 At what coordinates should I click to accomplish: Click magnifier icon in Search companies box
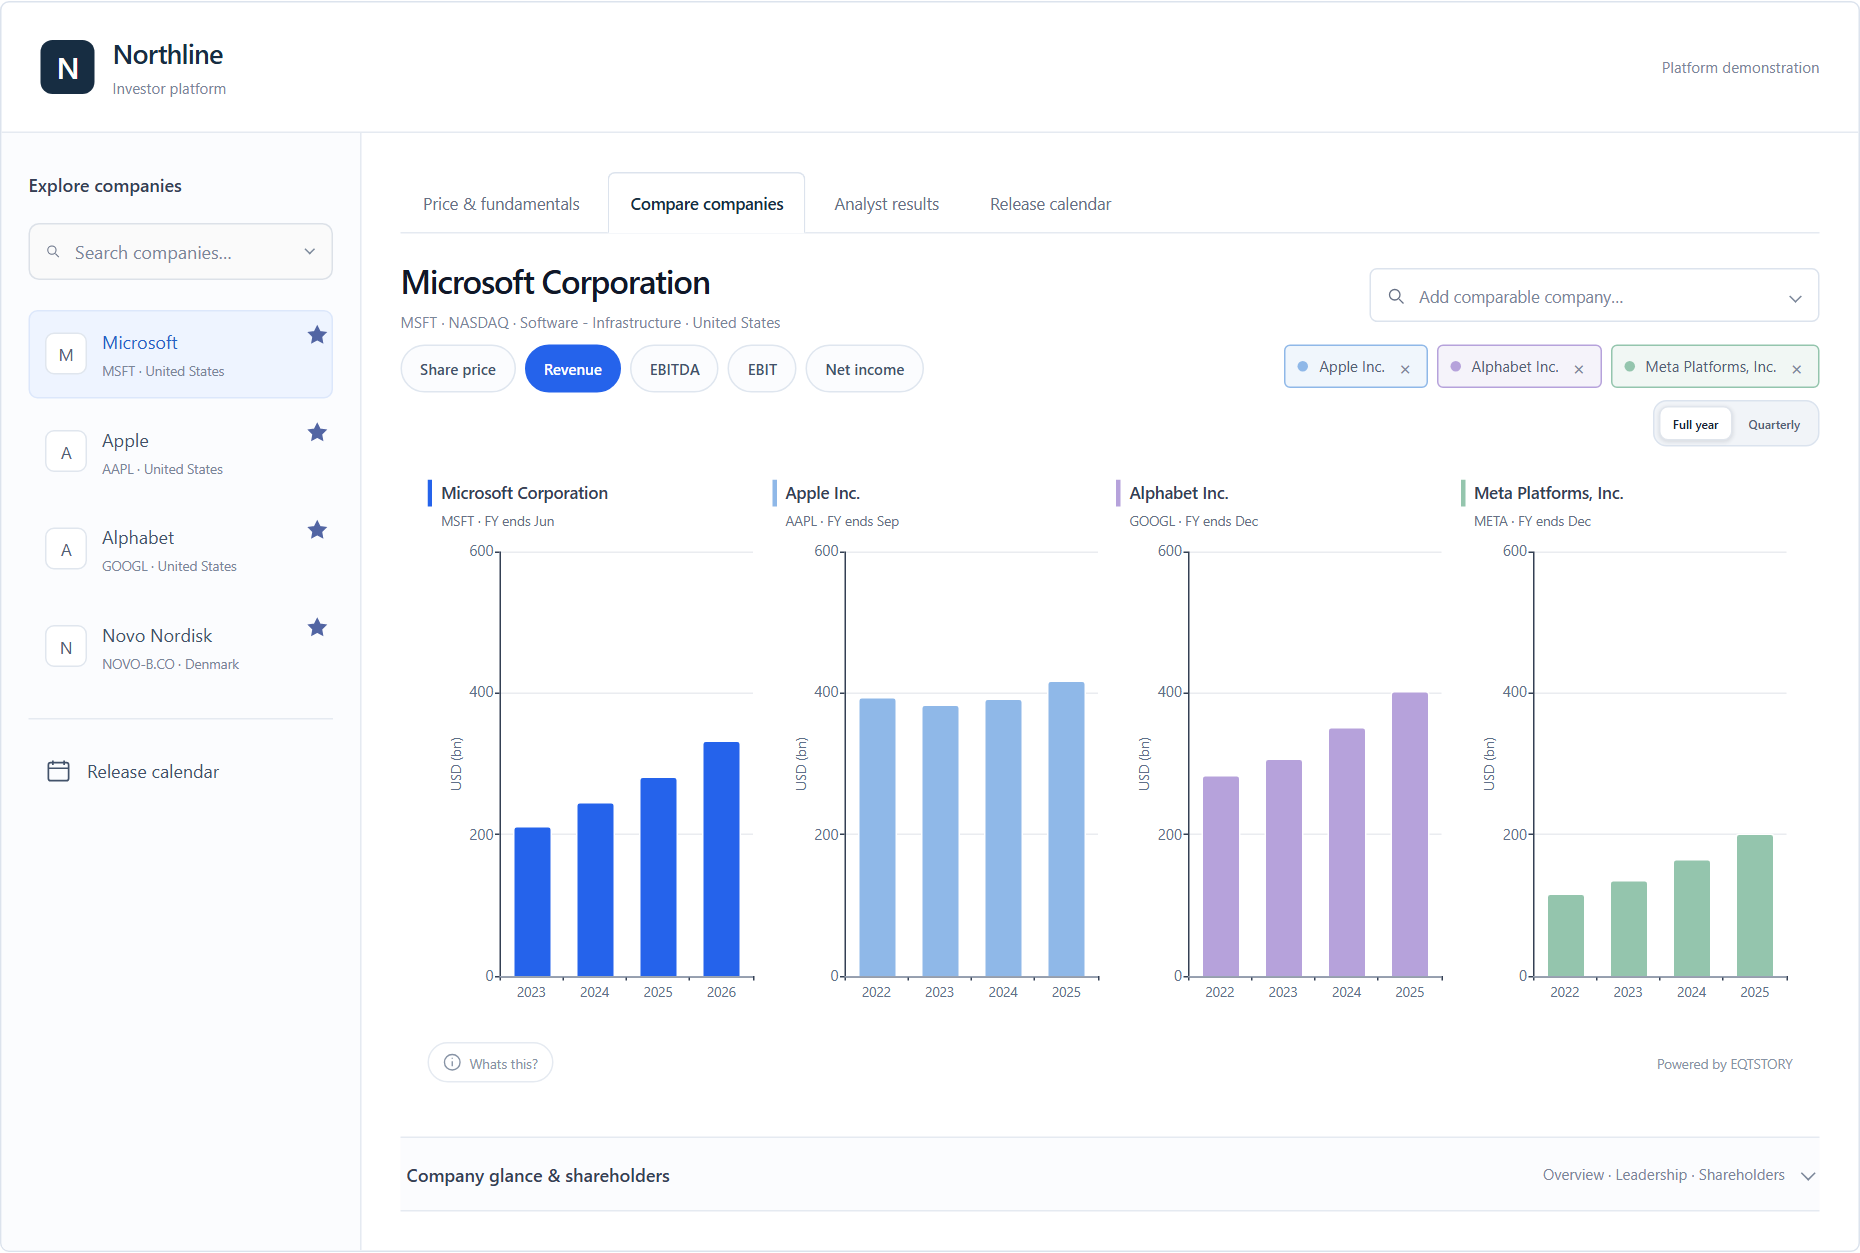[x=54, y=252]
